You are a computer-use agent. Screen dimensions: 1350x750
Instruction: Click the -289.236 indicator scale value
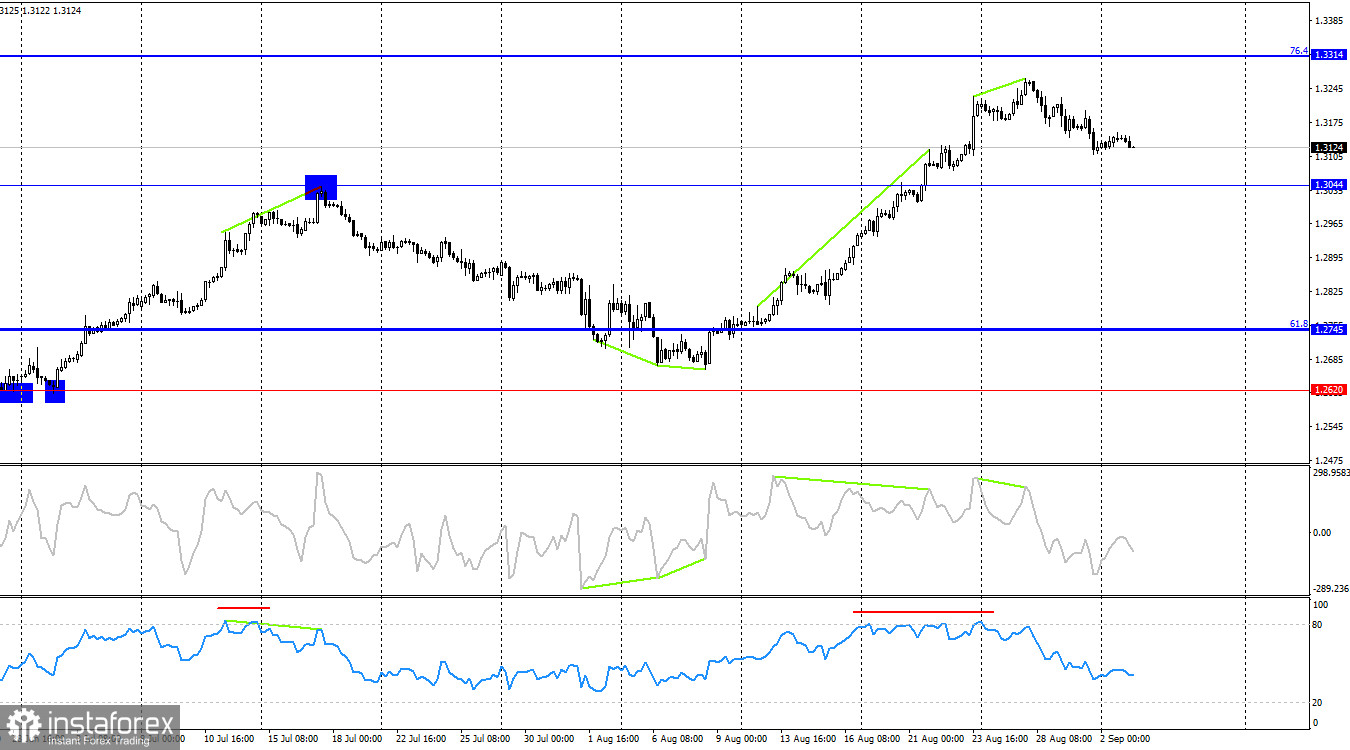pos(1330,589)
